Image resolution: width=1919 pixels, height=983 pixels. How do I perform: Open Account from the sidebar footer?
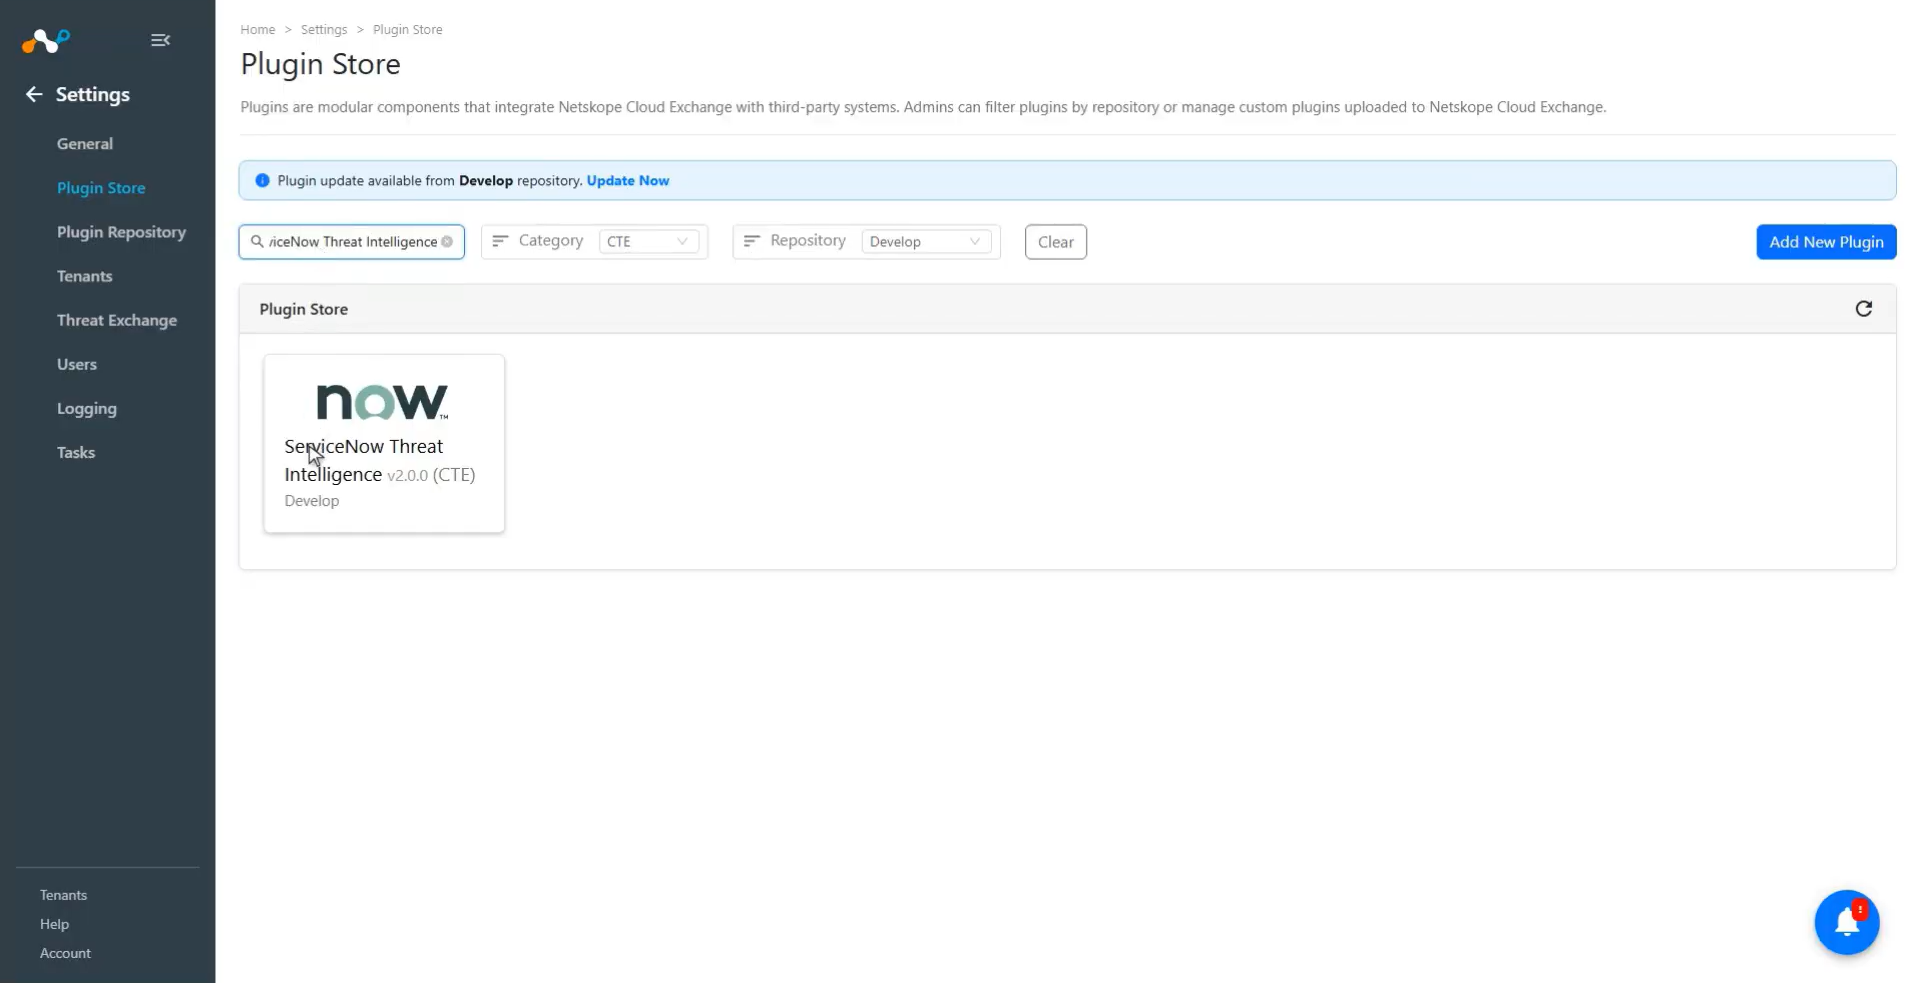pos(66,953)
